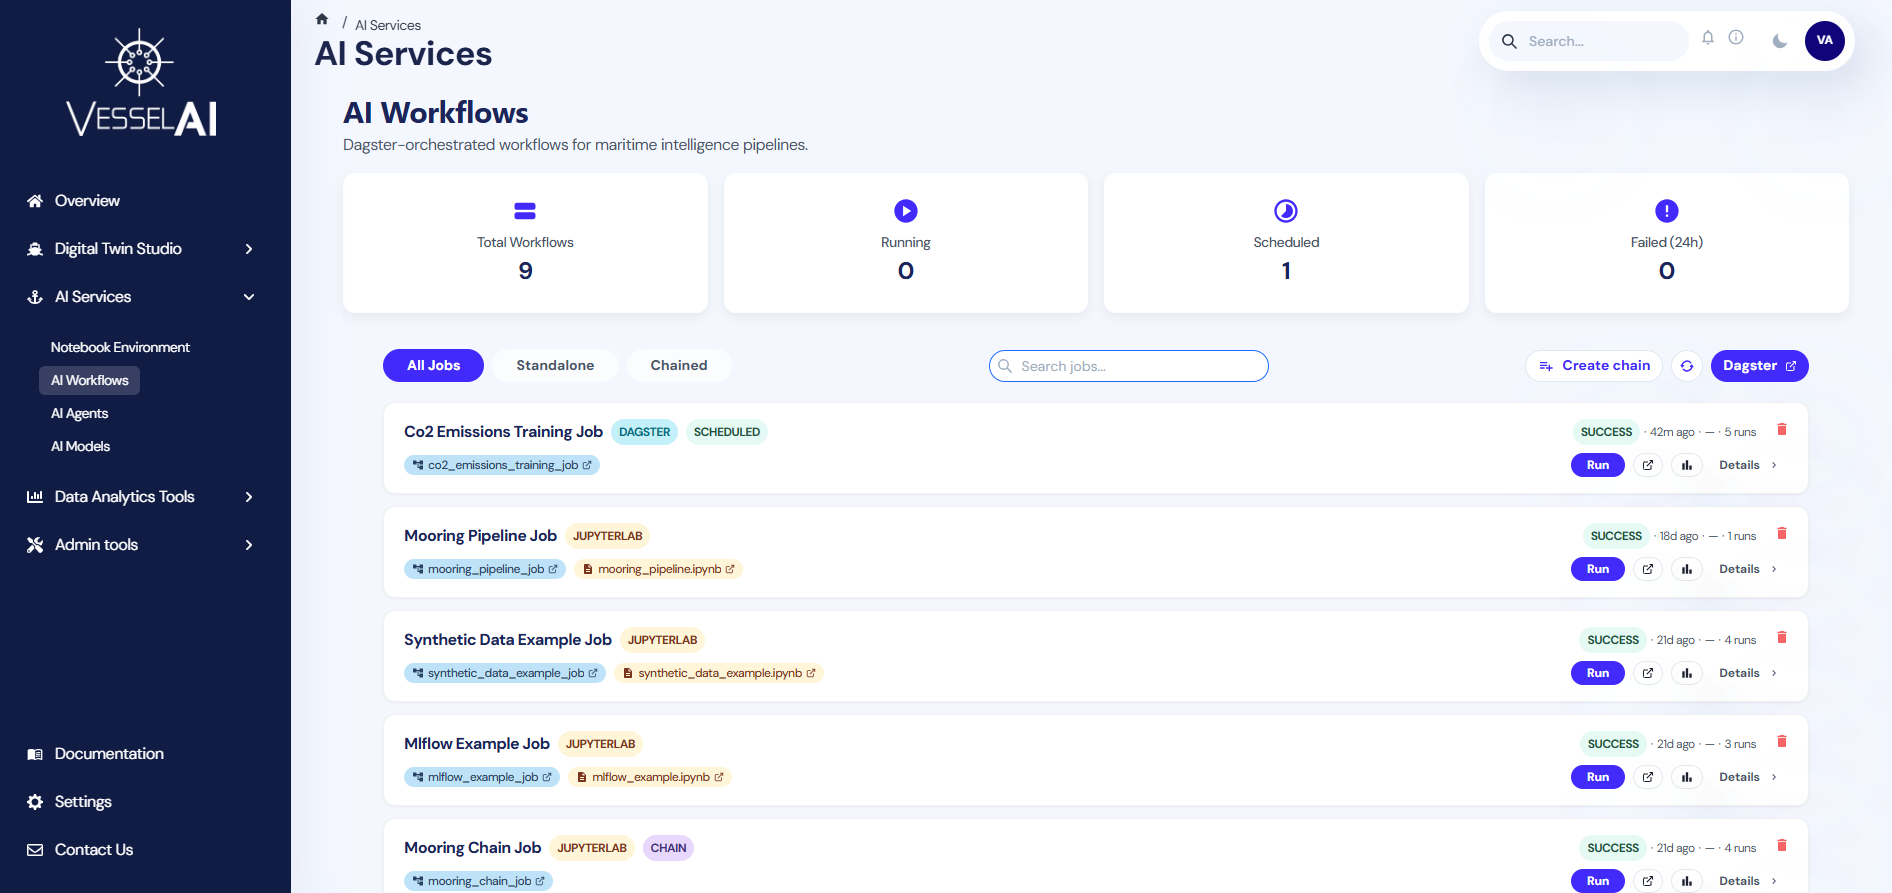The image size is (1892, 893).
Task: Click the Scheduled clock icon card
Action: point(1286,211)
